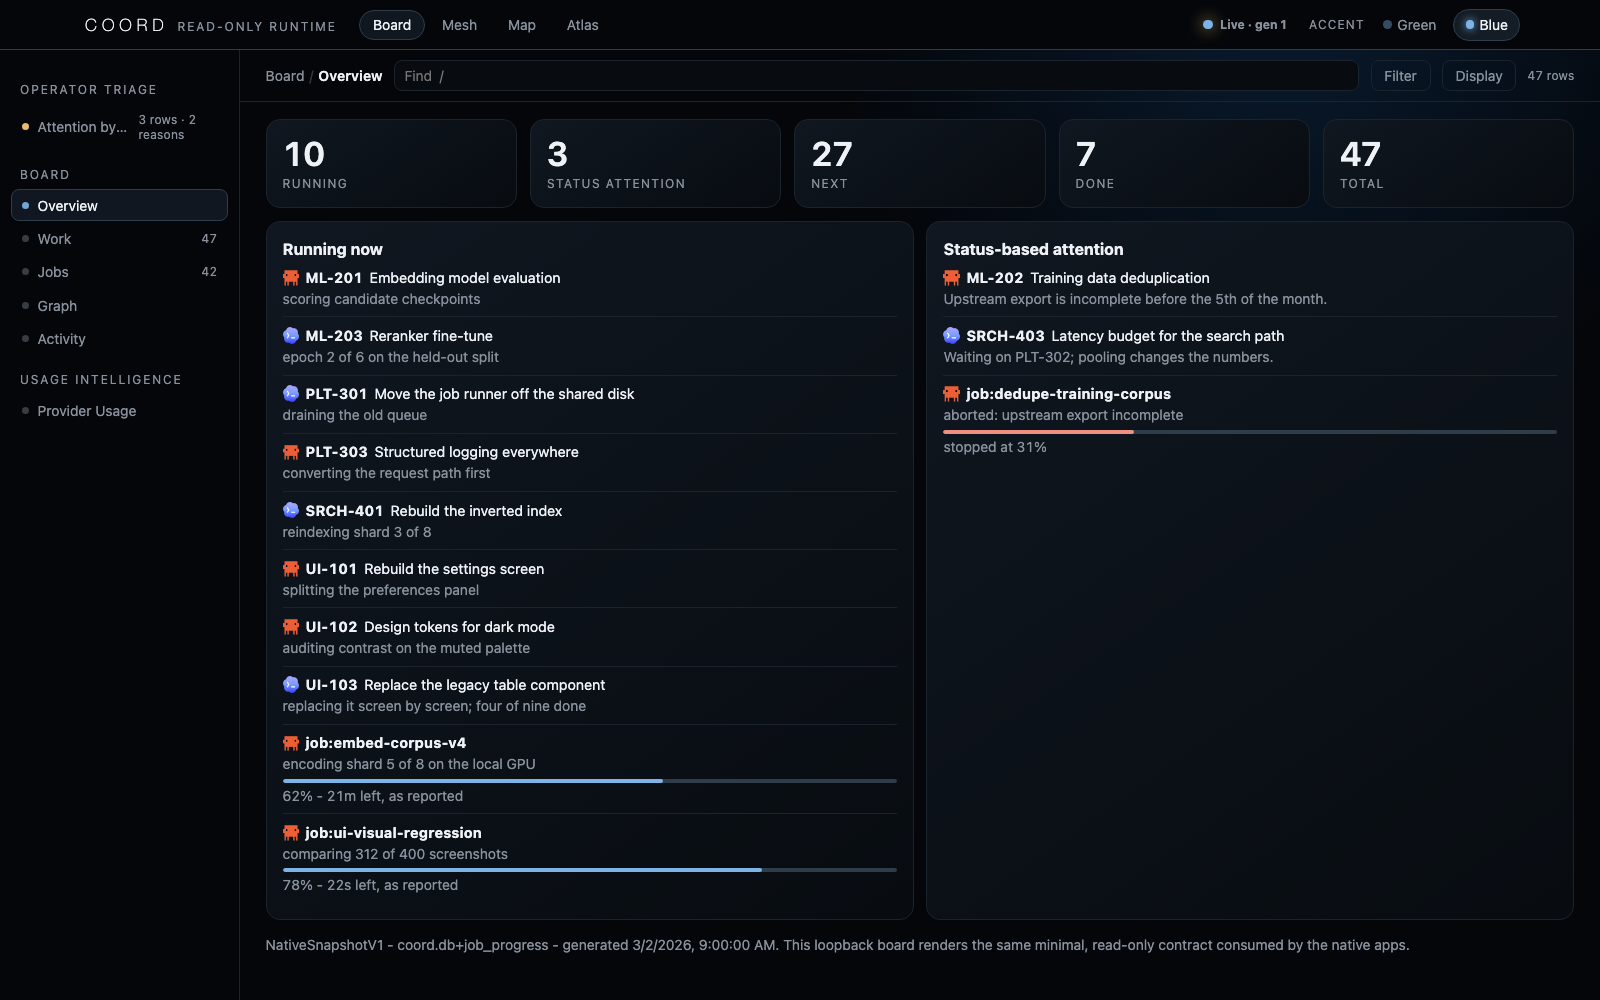Switch to the Mesh tab
This screenshot has height=1000, width=1600.
pyautogui.click(x=459, y=25)
